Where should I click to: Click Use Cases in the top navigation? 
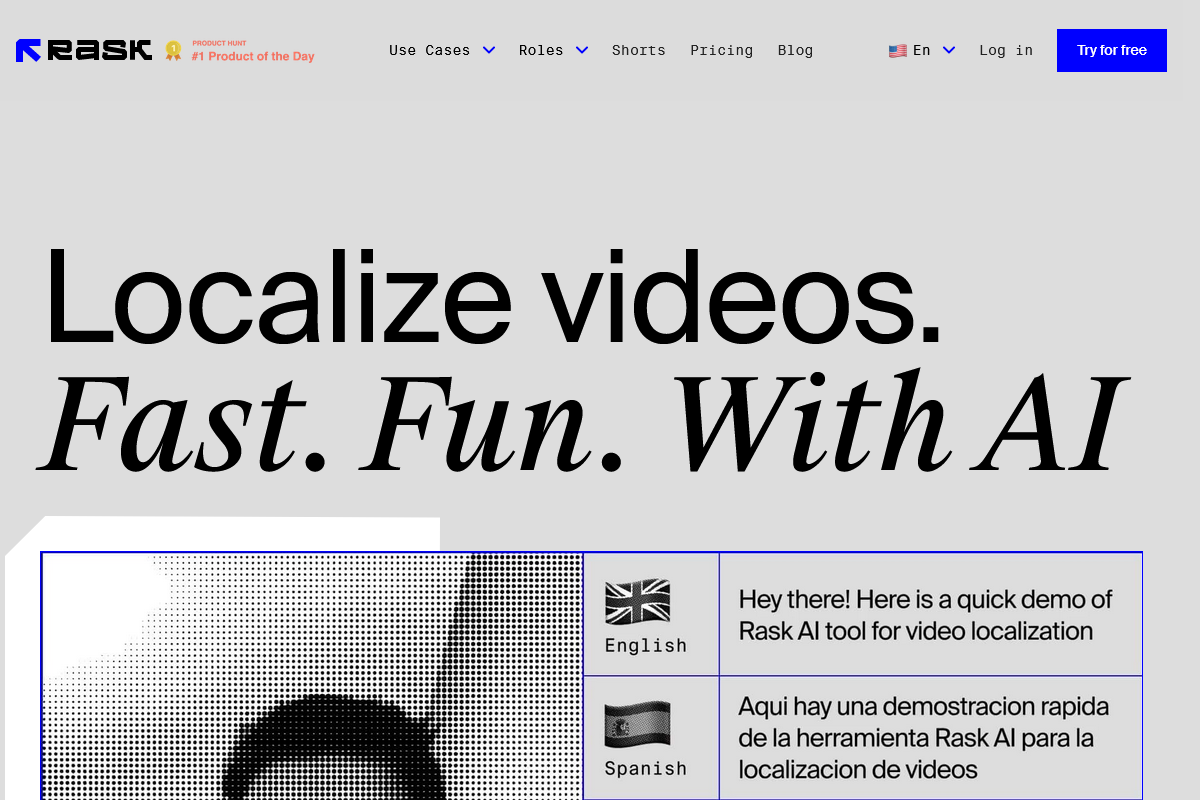429,50
